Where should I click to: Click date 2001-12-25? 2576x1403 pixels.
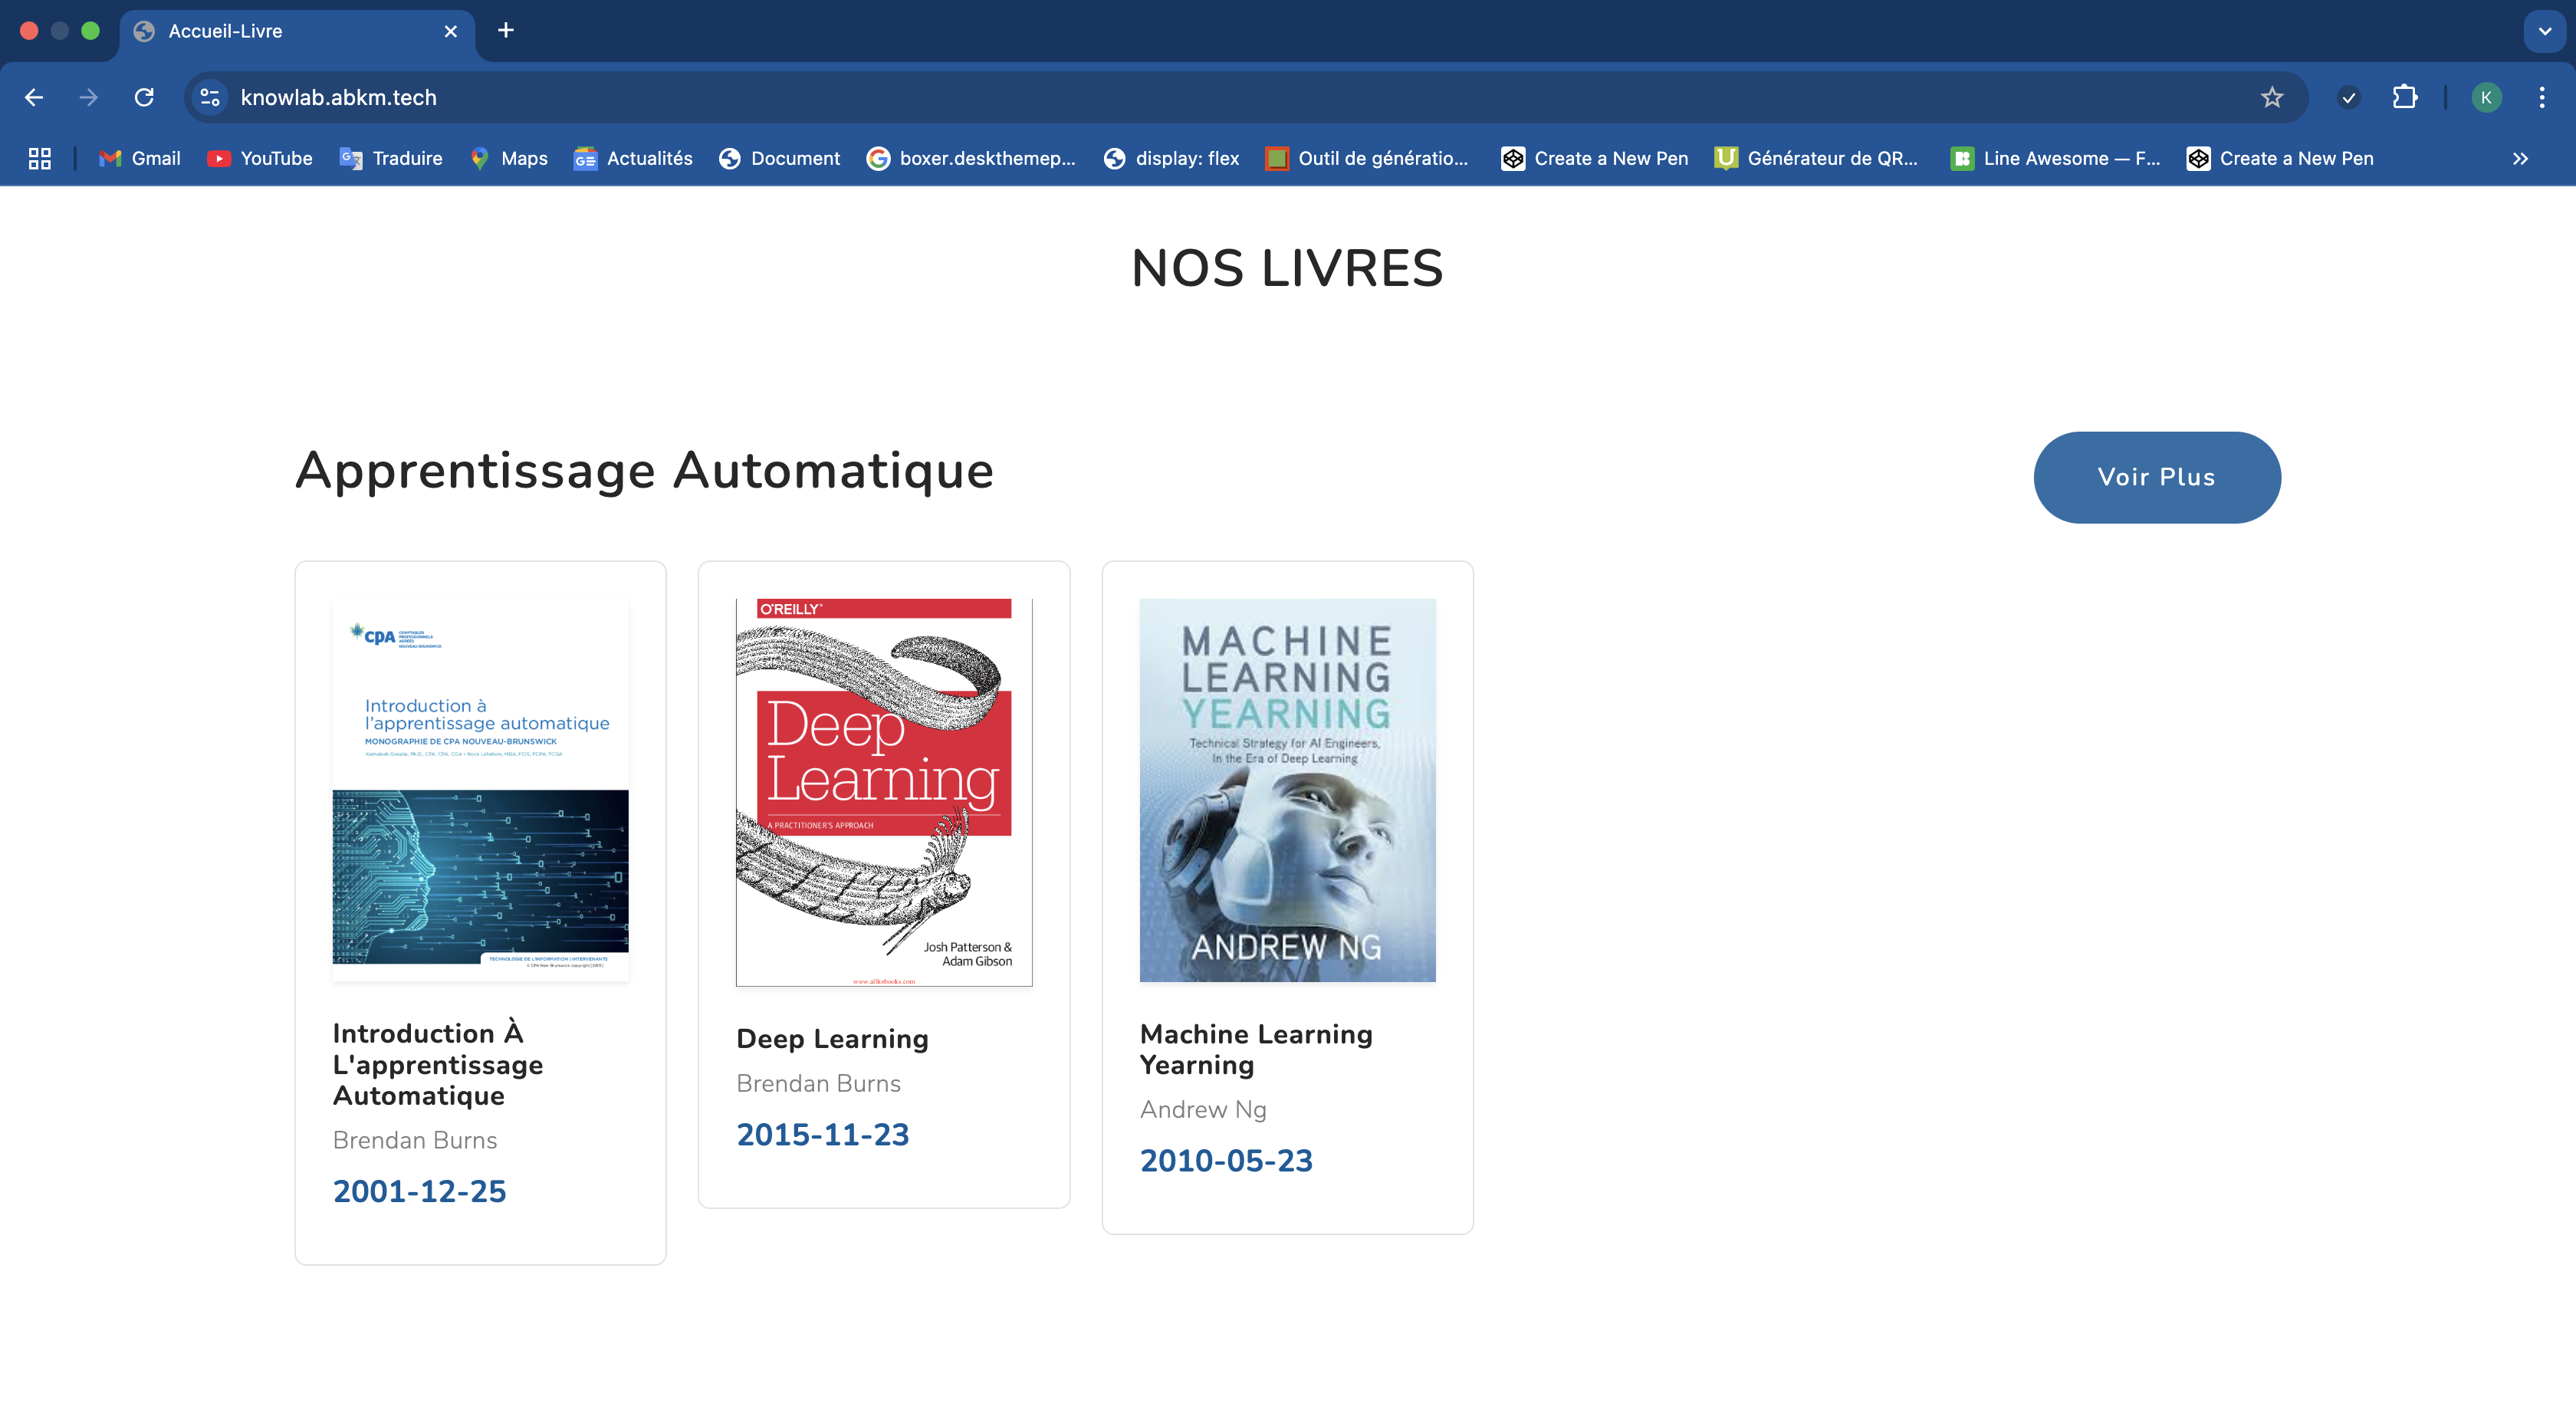point(419,1191)
